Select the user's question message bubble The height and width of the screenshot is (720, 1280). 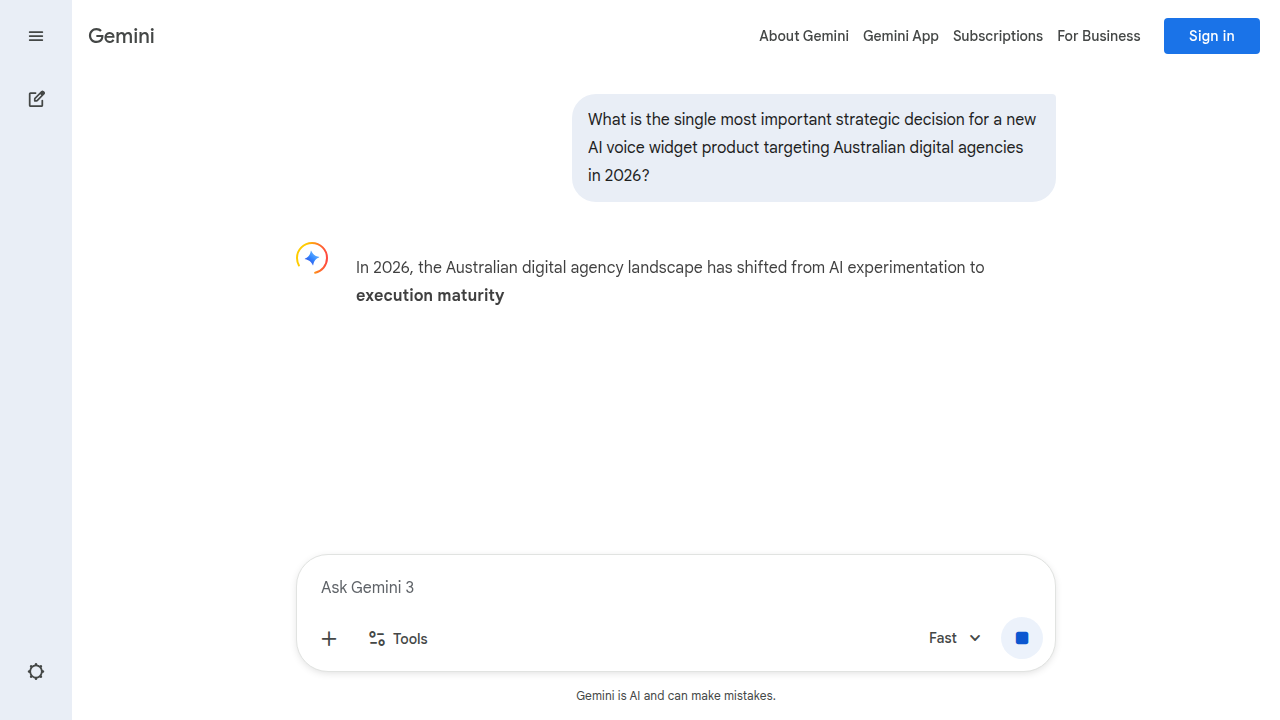[x=813, y=147]
